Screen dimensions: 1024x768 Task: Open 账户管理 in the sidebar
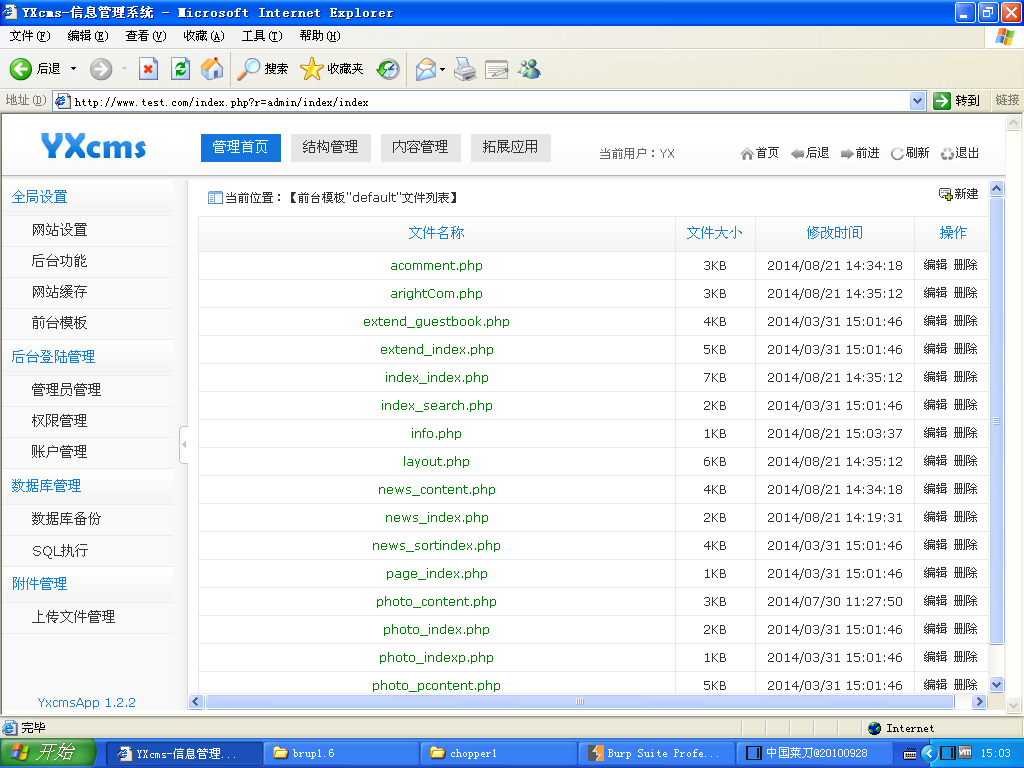59,452
